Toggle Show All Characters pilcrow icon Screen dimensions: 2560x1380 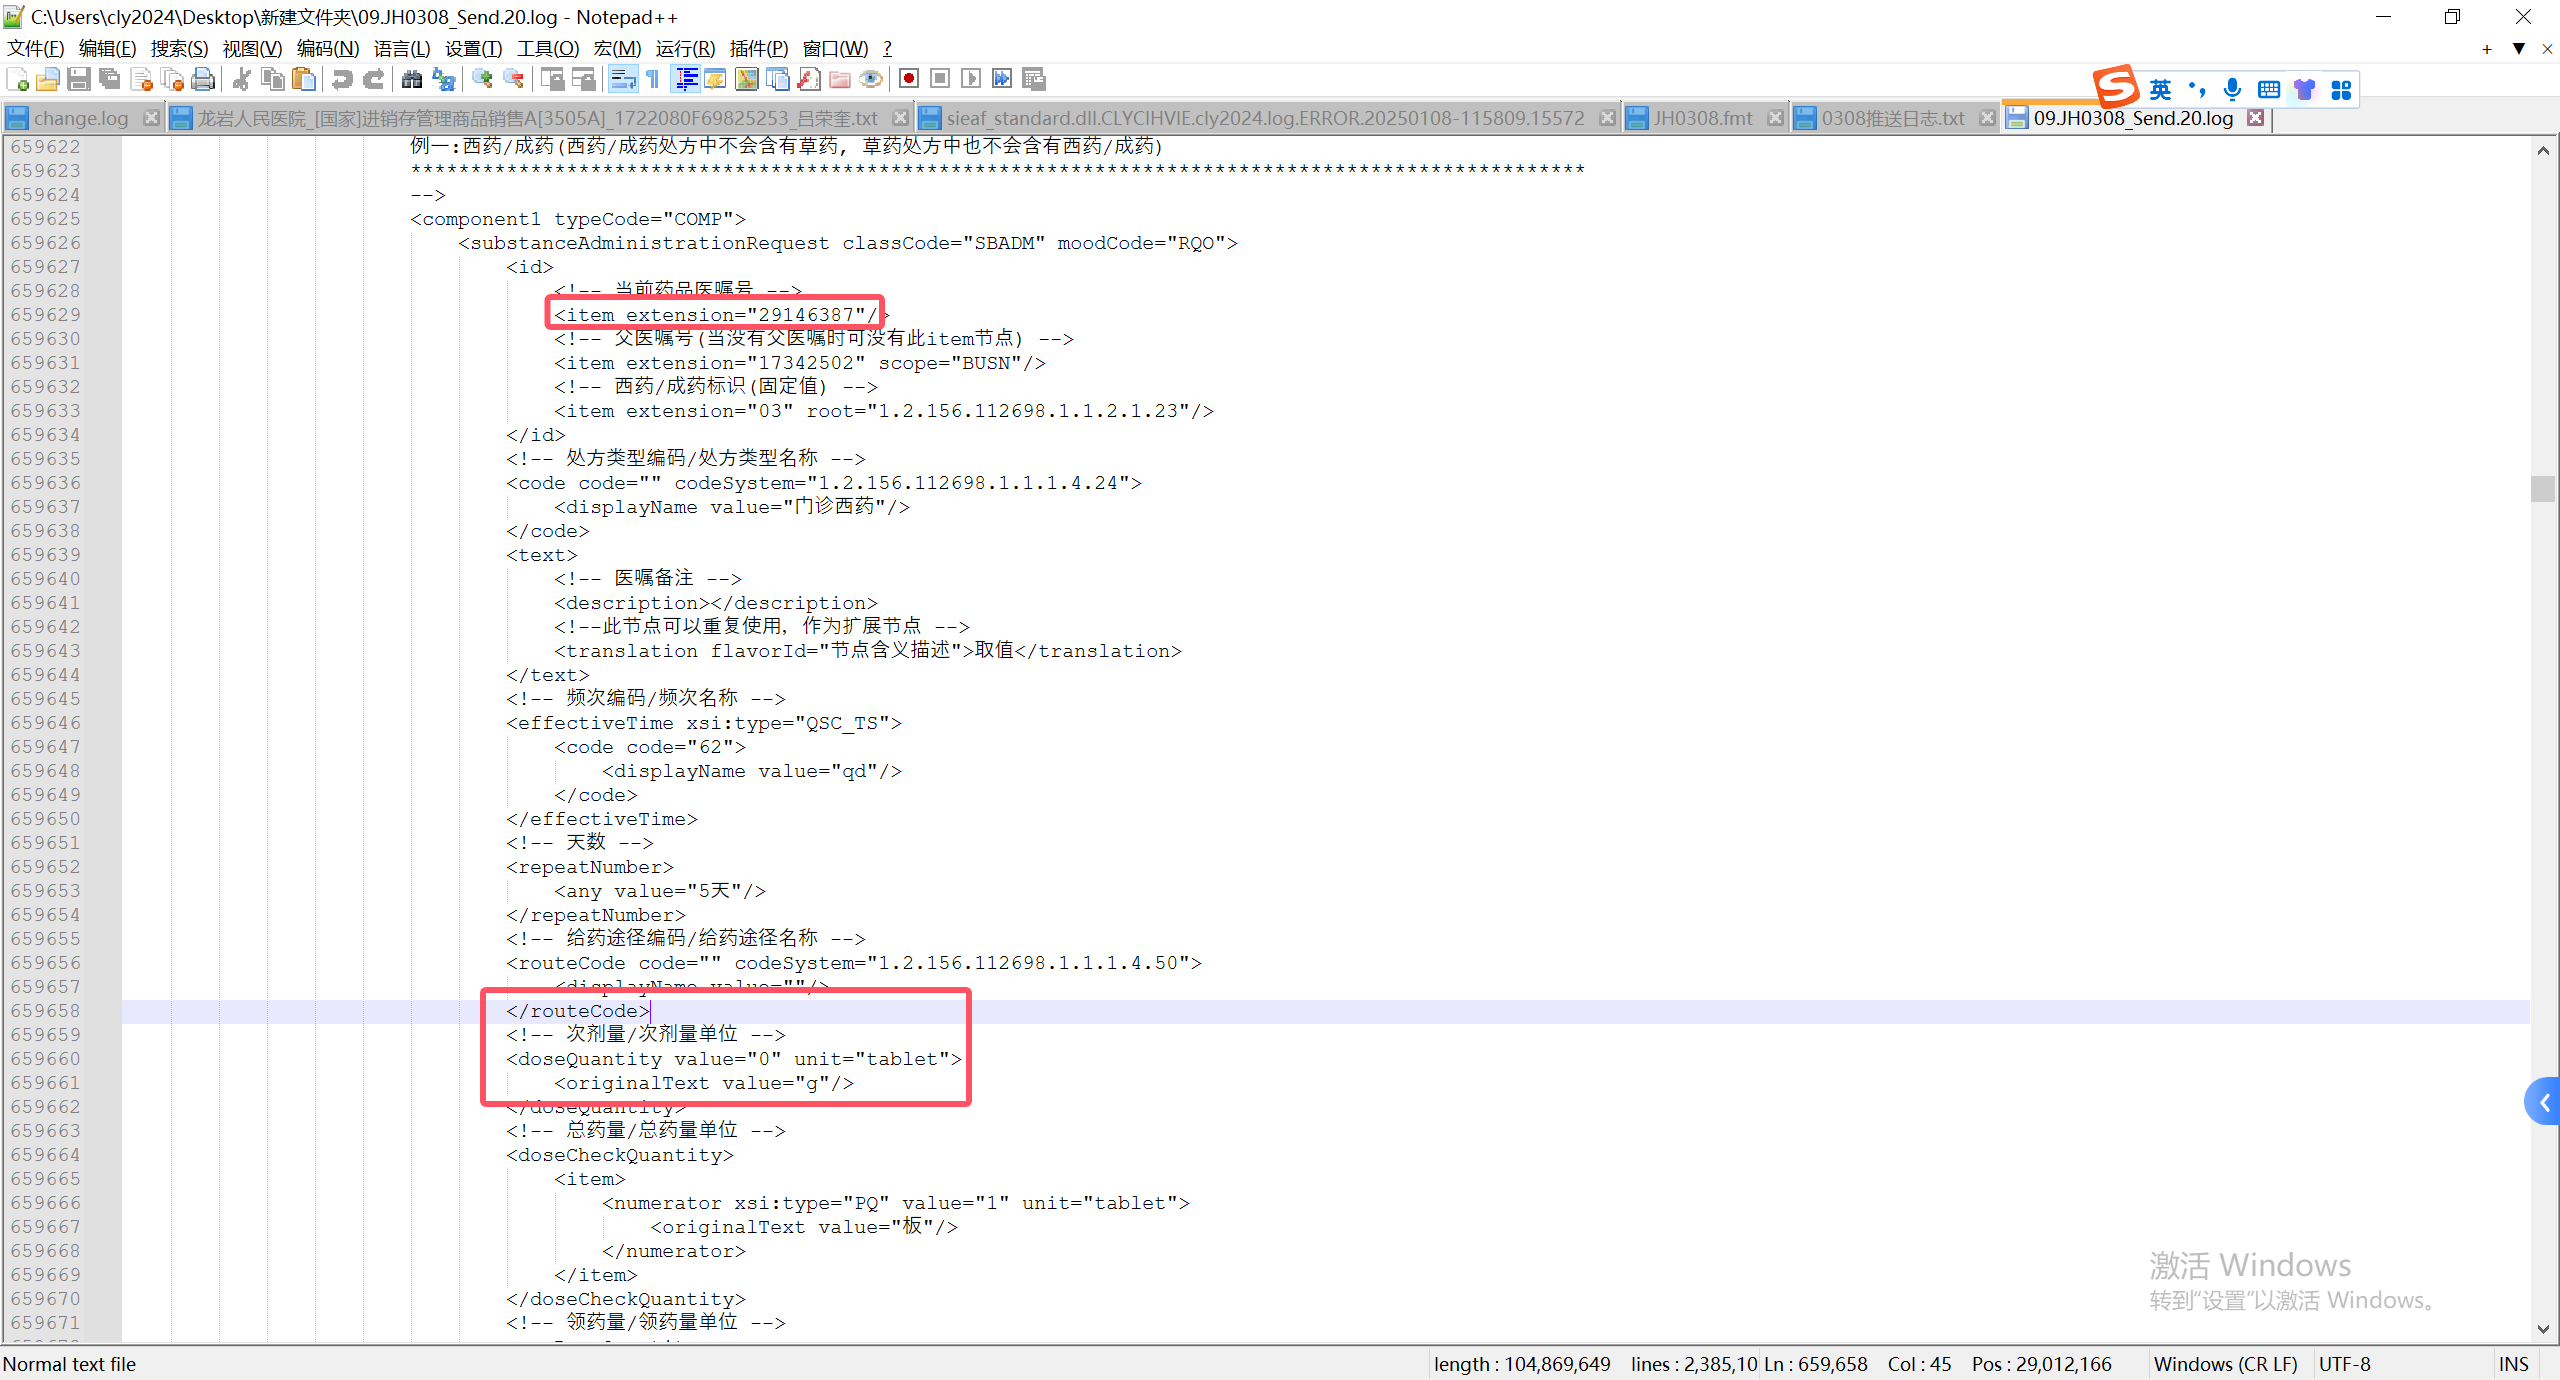click(x=653, y=79)
